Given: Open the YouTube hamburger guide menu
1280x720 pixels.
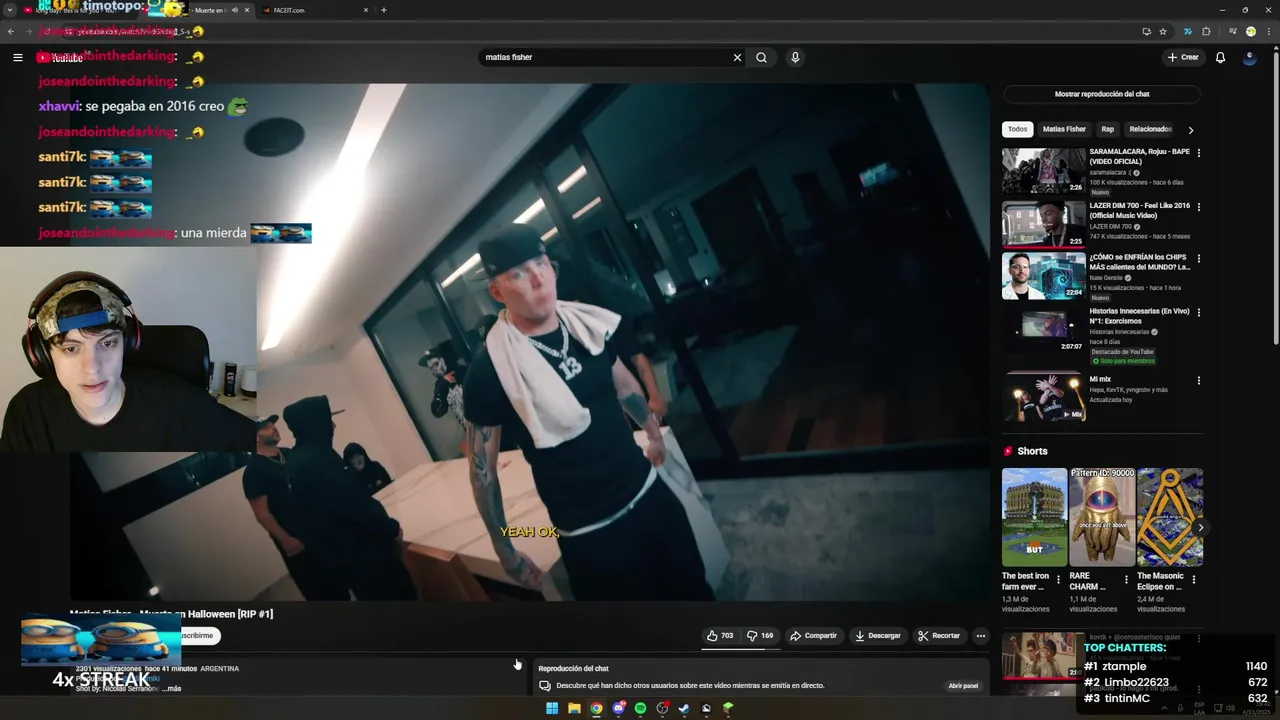Looking at the screenshot, I should [17, 57].
